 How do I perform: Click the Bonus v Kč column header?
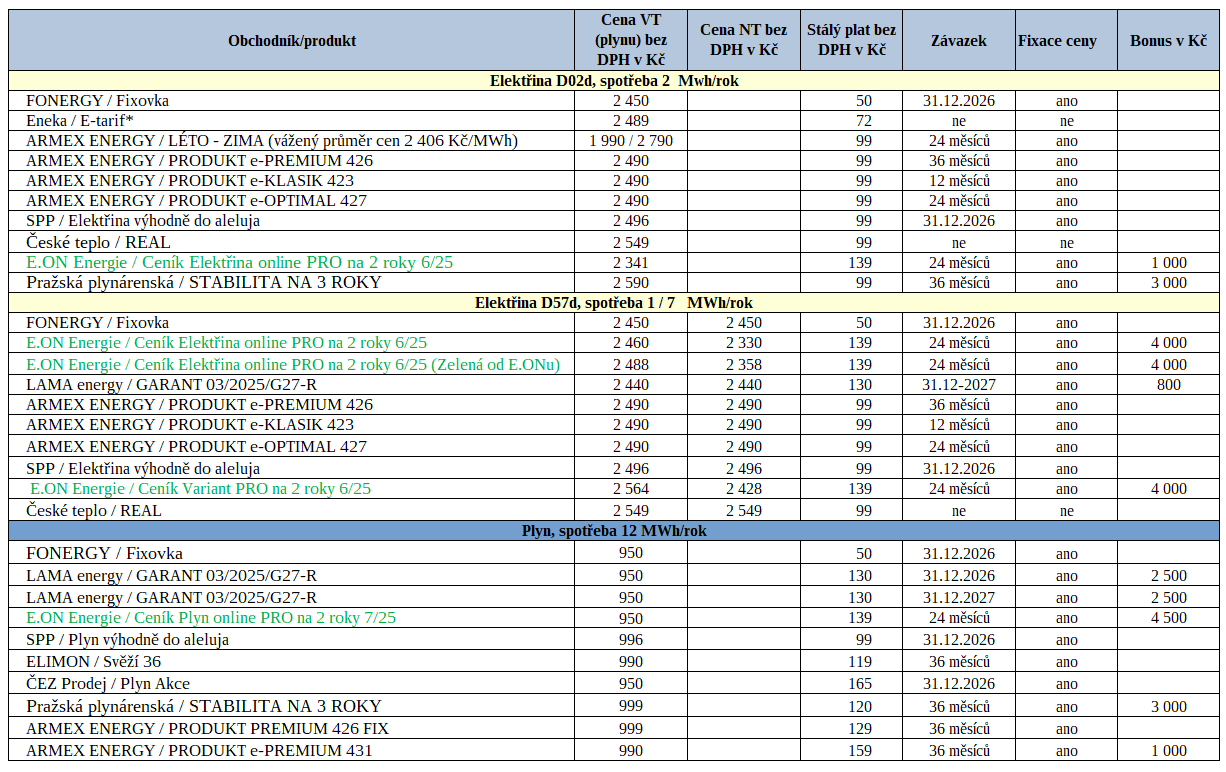1168,41
